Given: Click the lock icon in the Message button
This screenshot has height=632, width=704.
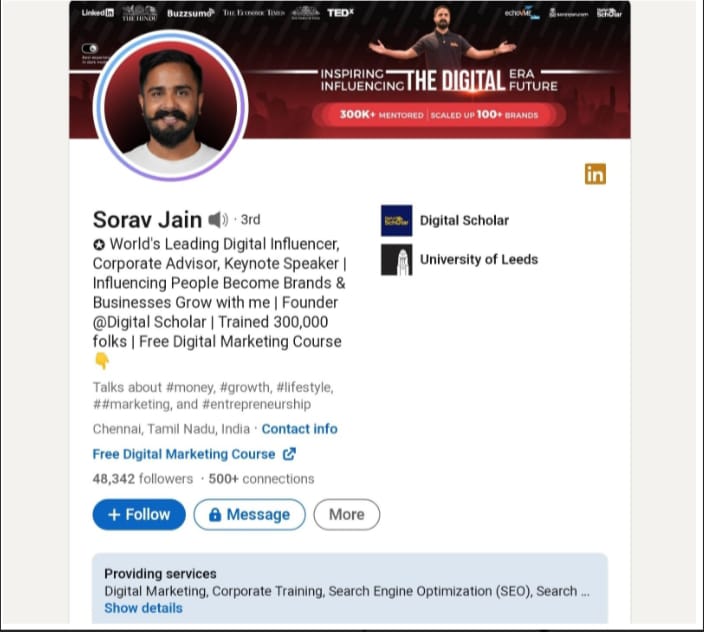Looking at the screenshot, I should (x=215, y=514).
